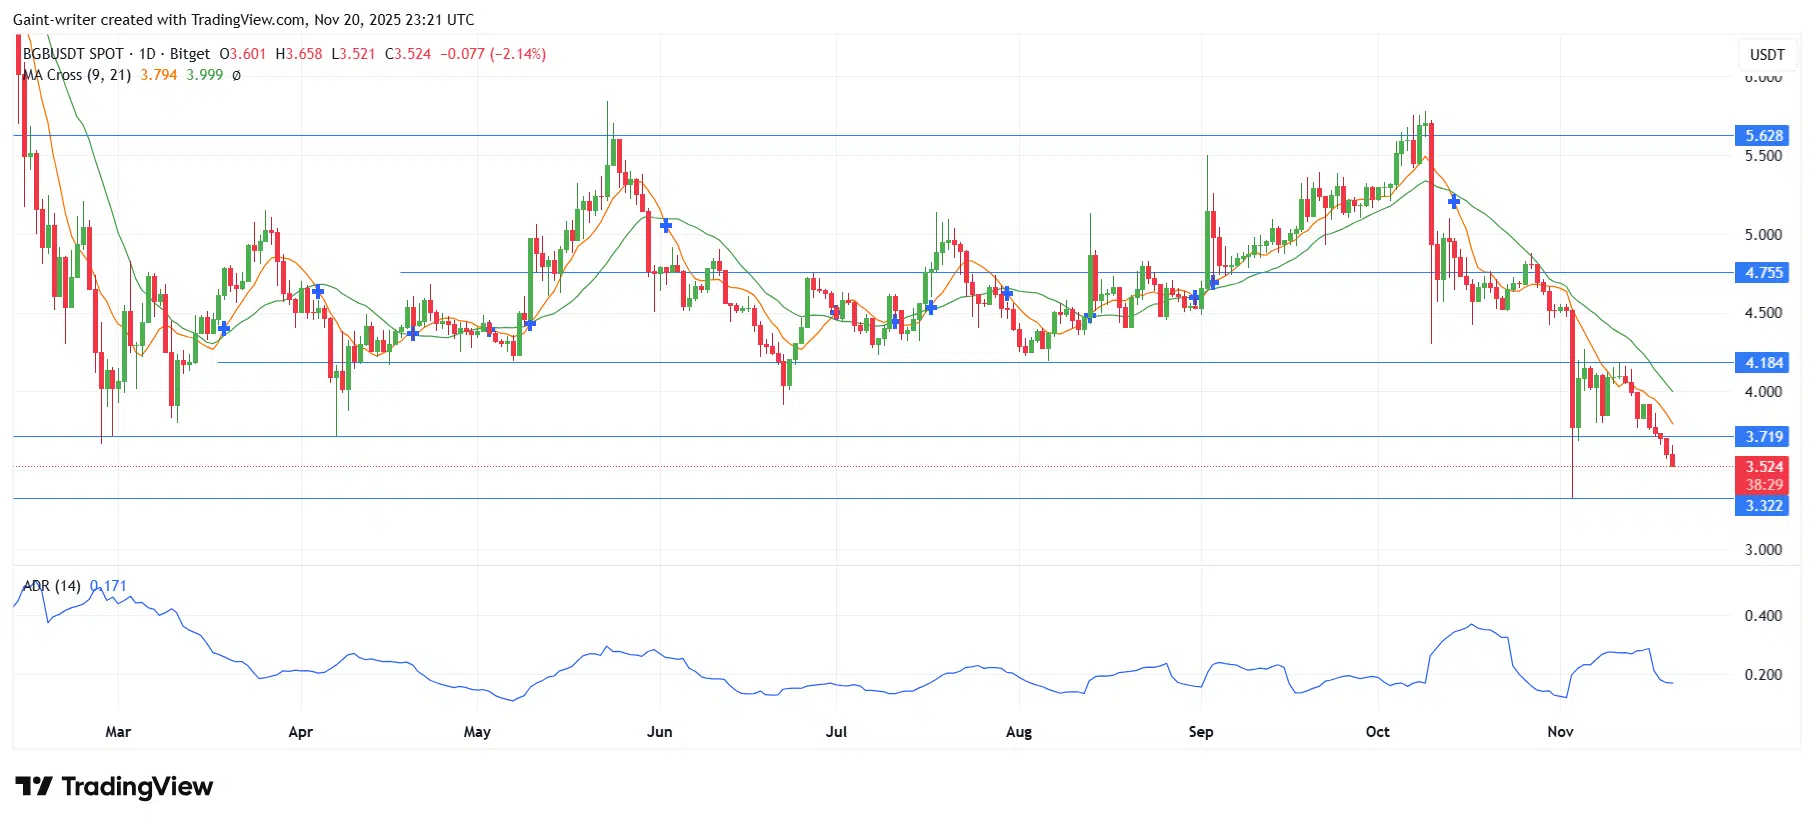The width and height of the screenshot is (1814, 824).
Task: Click the Jun label on the time axis
Action: (x=659, y=732)
